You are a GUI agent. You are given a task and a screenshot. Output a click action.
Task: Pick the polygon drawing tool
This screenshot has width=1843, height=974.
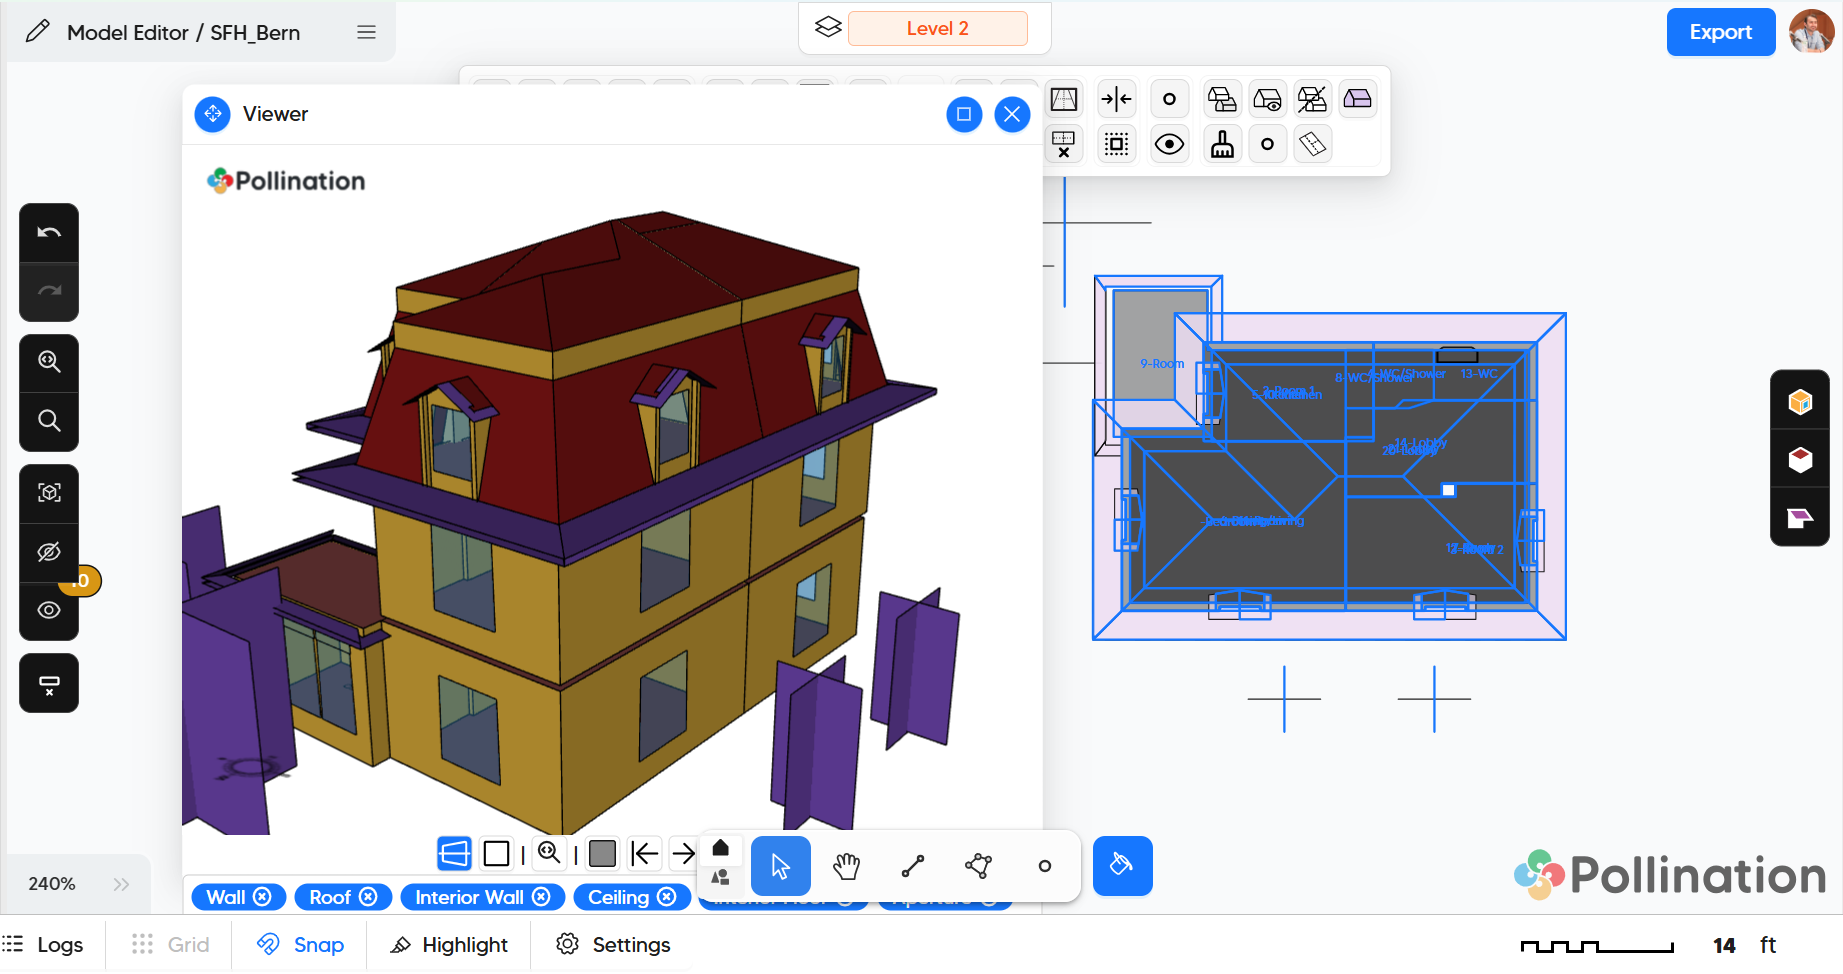click(978, 866)
